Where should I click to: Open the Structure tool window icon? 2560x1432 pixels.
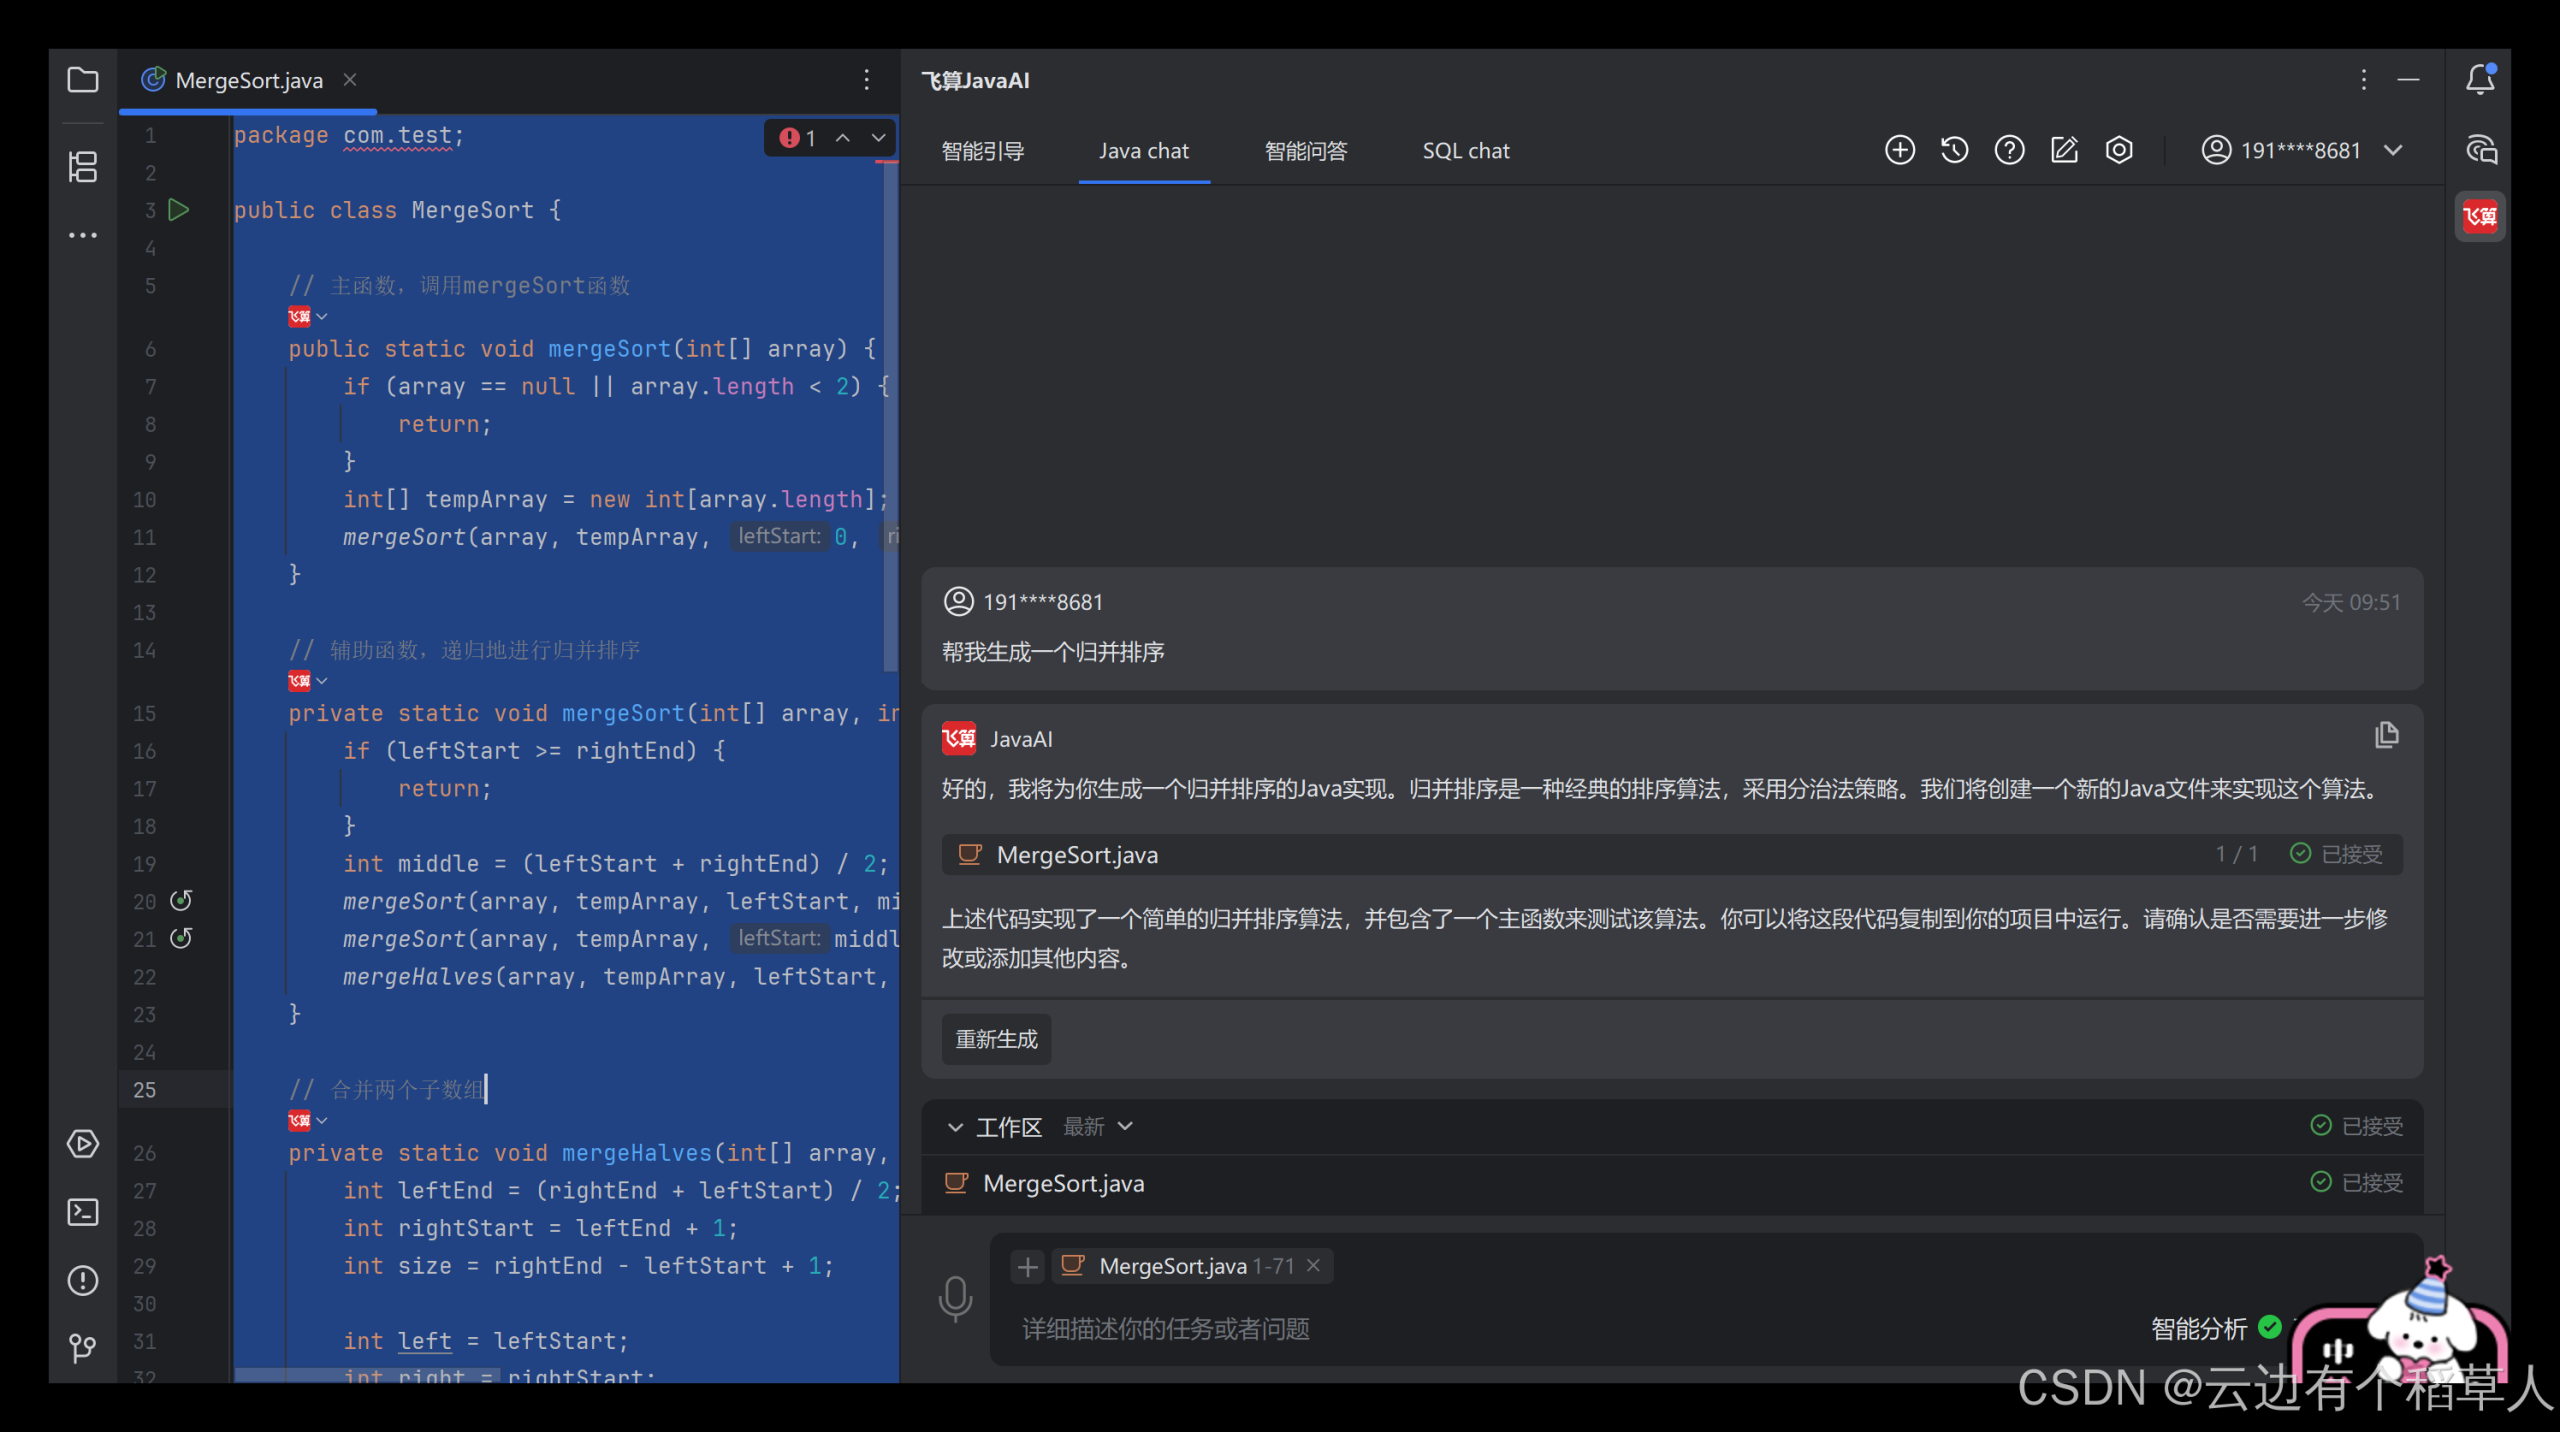point(83,166)
